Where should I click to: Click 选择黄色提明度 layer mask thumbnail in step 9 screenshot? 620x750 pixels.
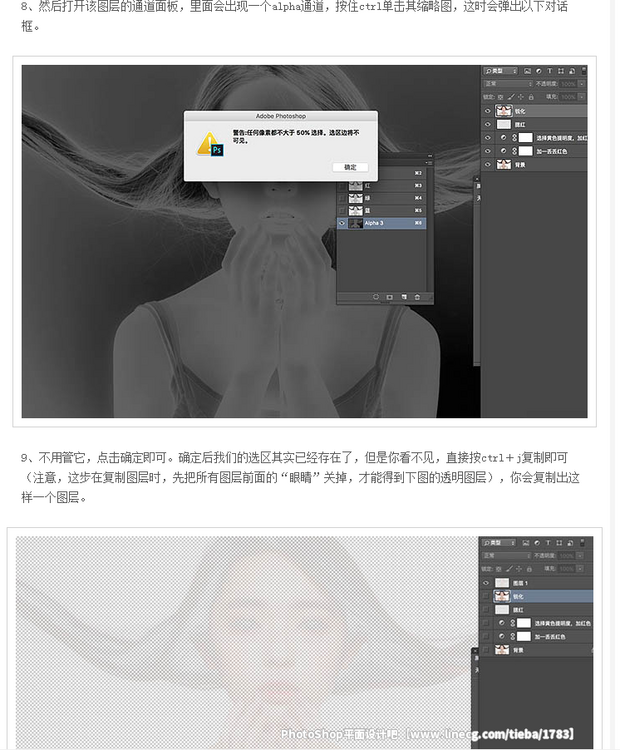click(x=524, y=623)
